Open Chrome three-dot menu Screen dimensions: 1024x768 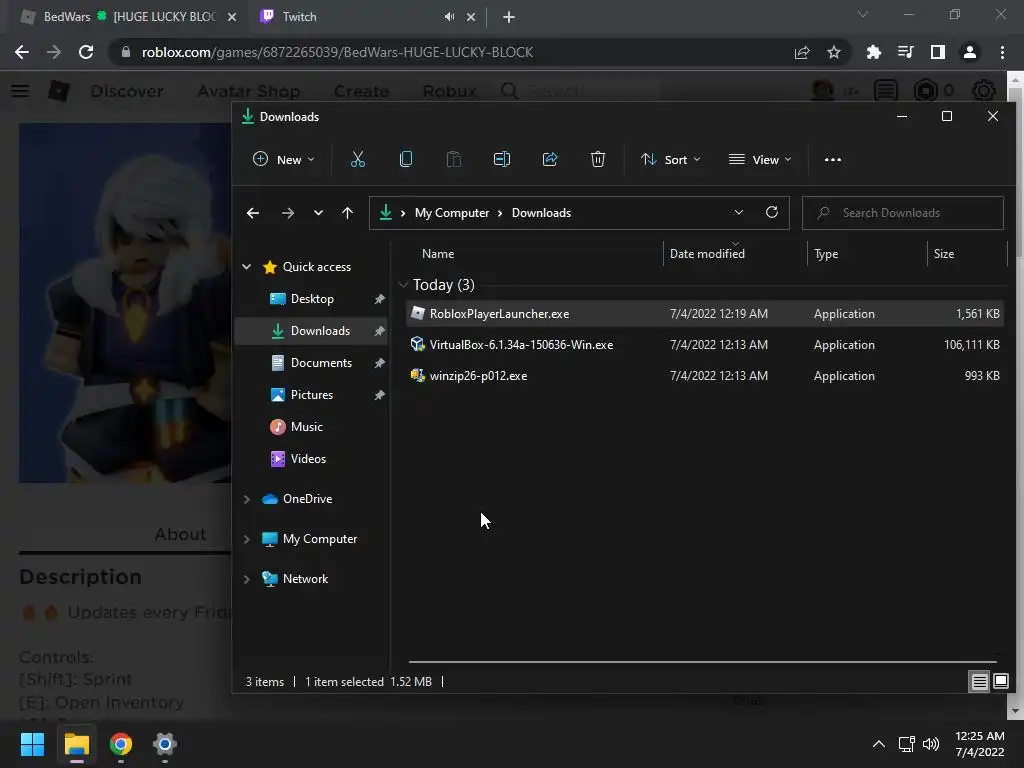1002,52
